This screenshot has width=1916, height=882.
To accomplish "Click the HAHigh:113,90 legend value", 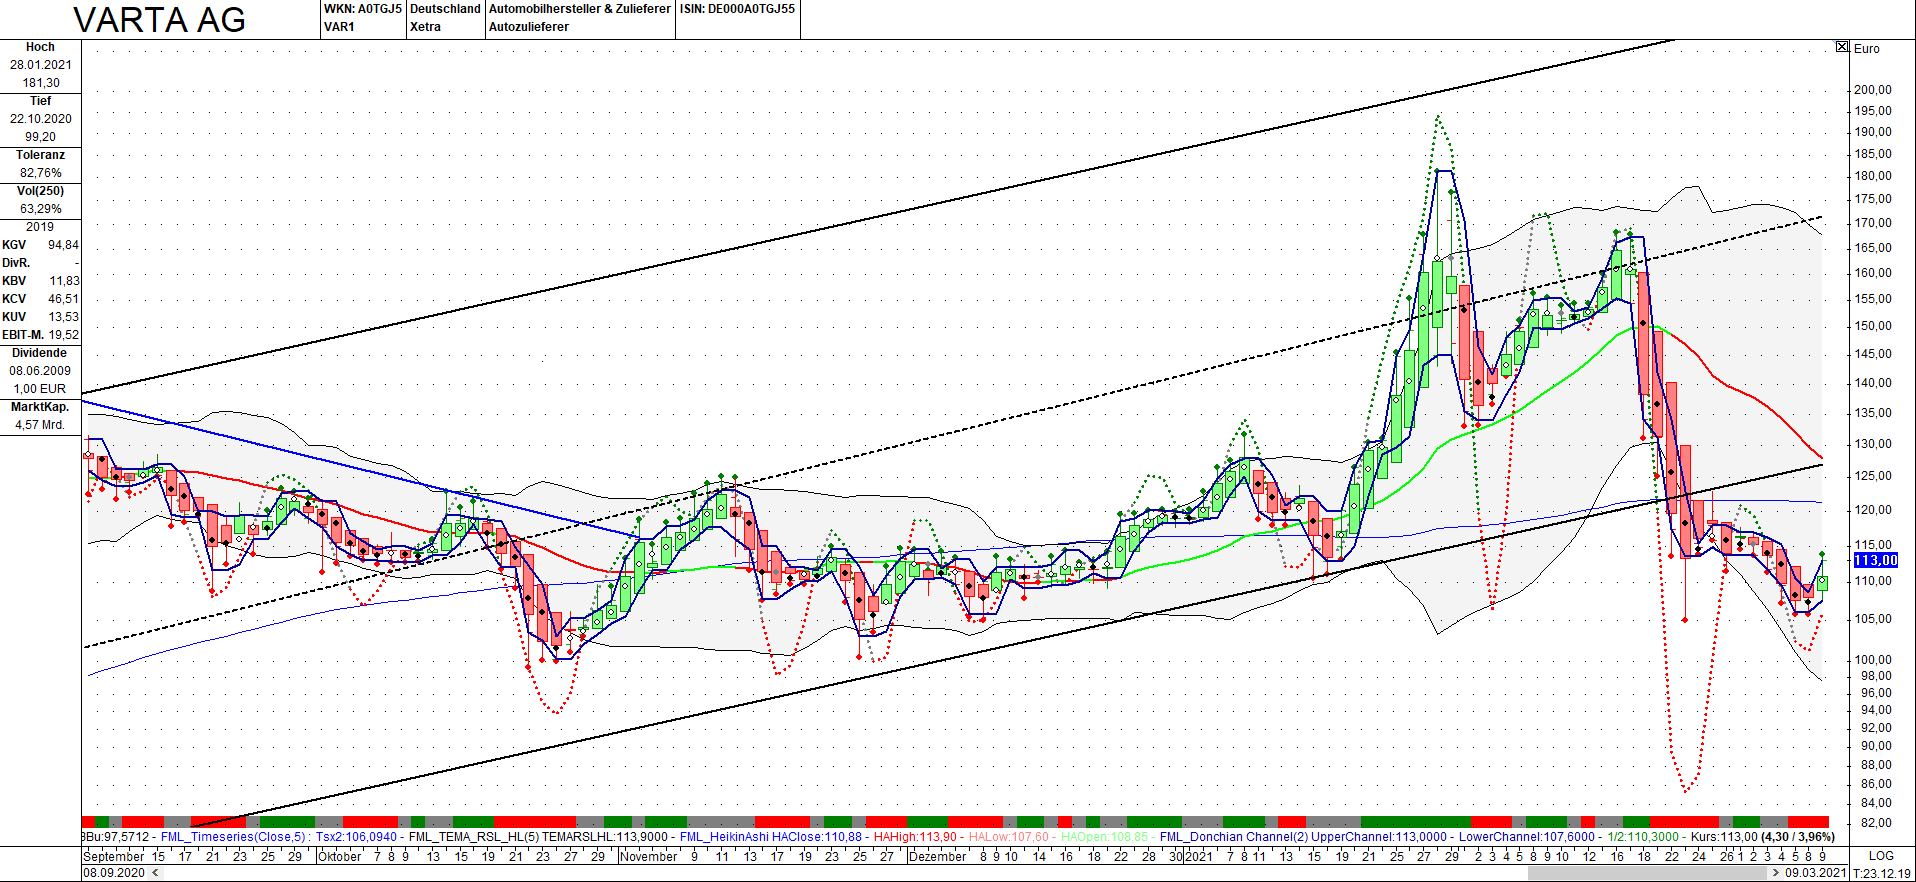I will [915, 837].
